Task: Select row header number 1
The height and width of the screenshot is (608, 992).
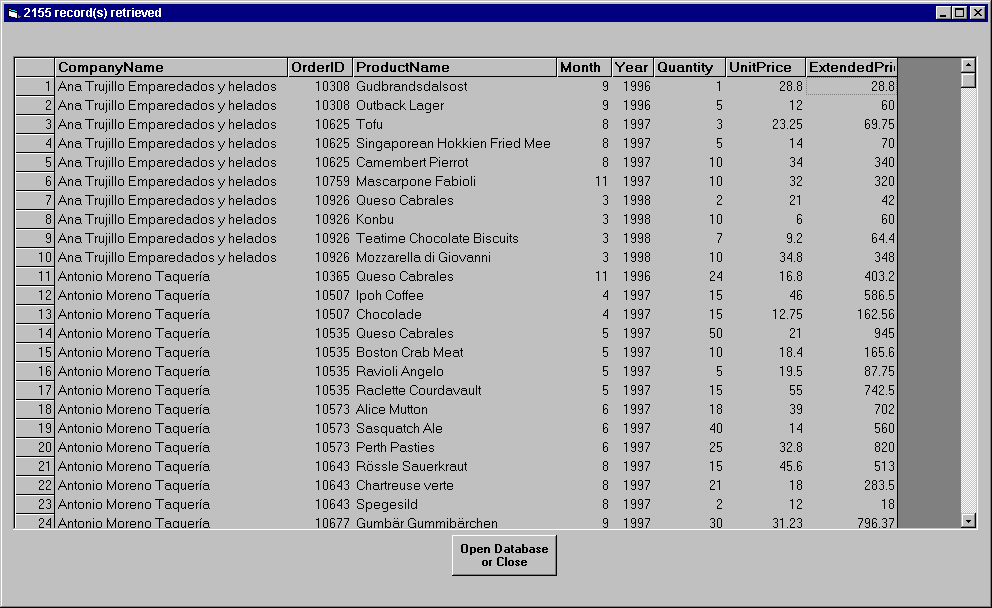Action: coord(35,87)
